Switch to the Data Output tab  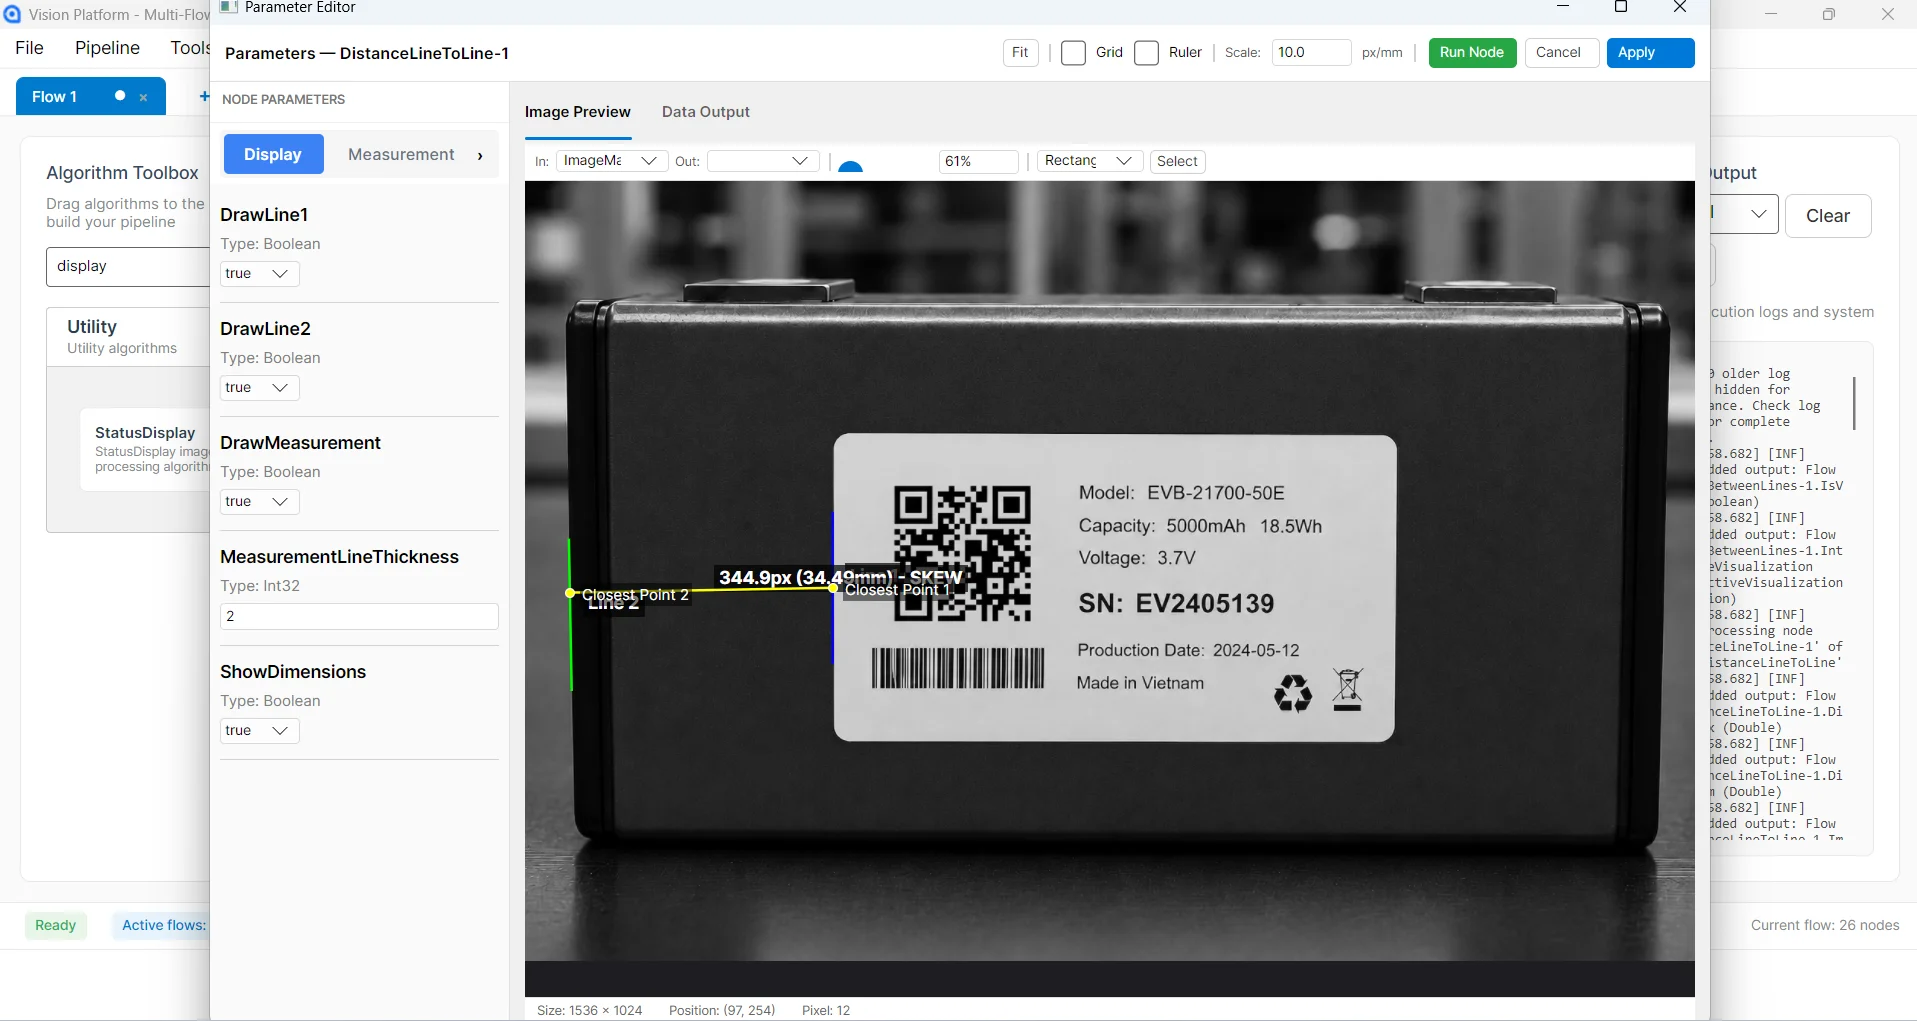pos(705,112)
